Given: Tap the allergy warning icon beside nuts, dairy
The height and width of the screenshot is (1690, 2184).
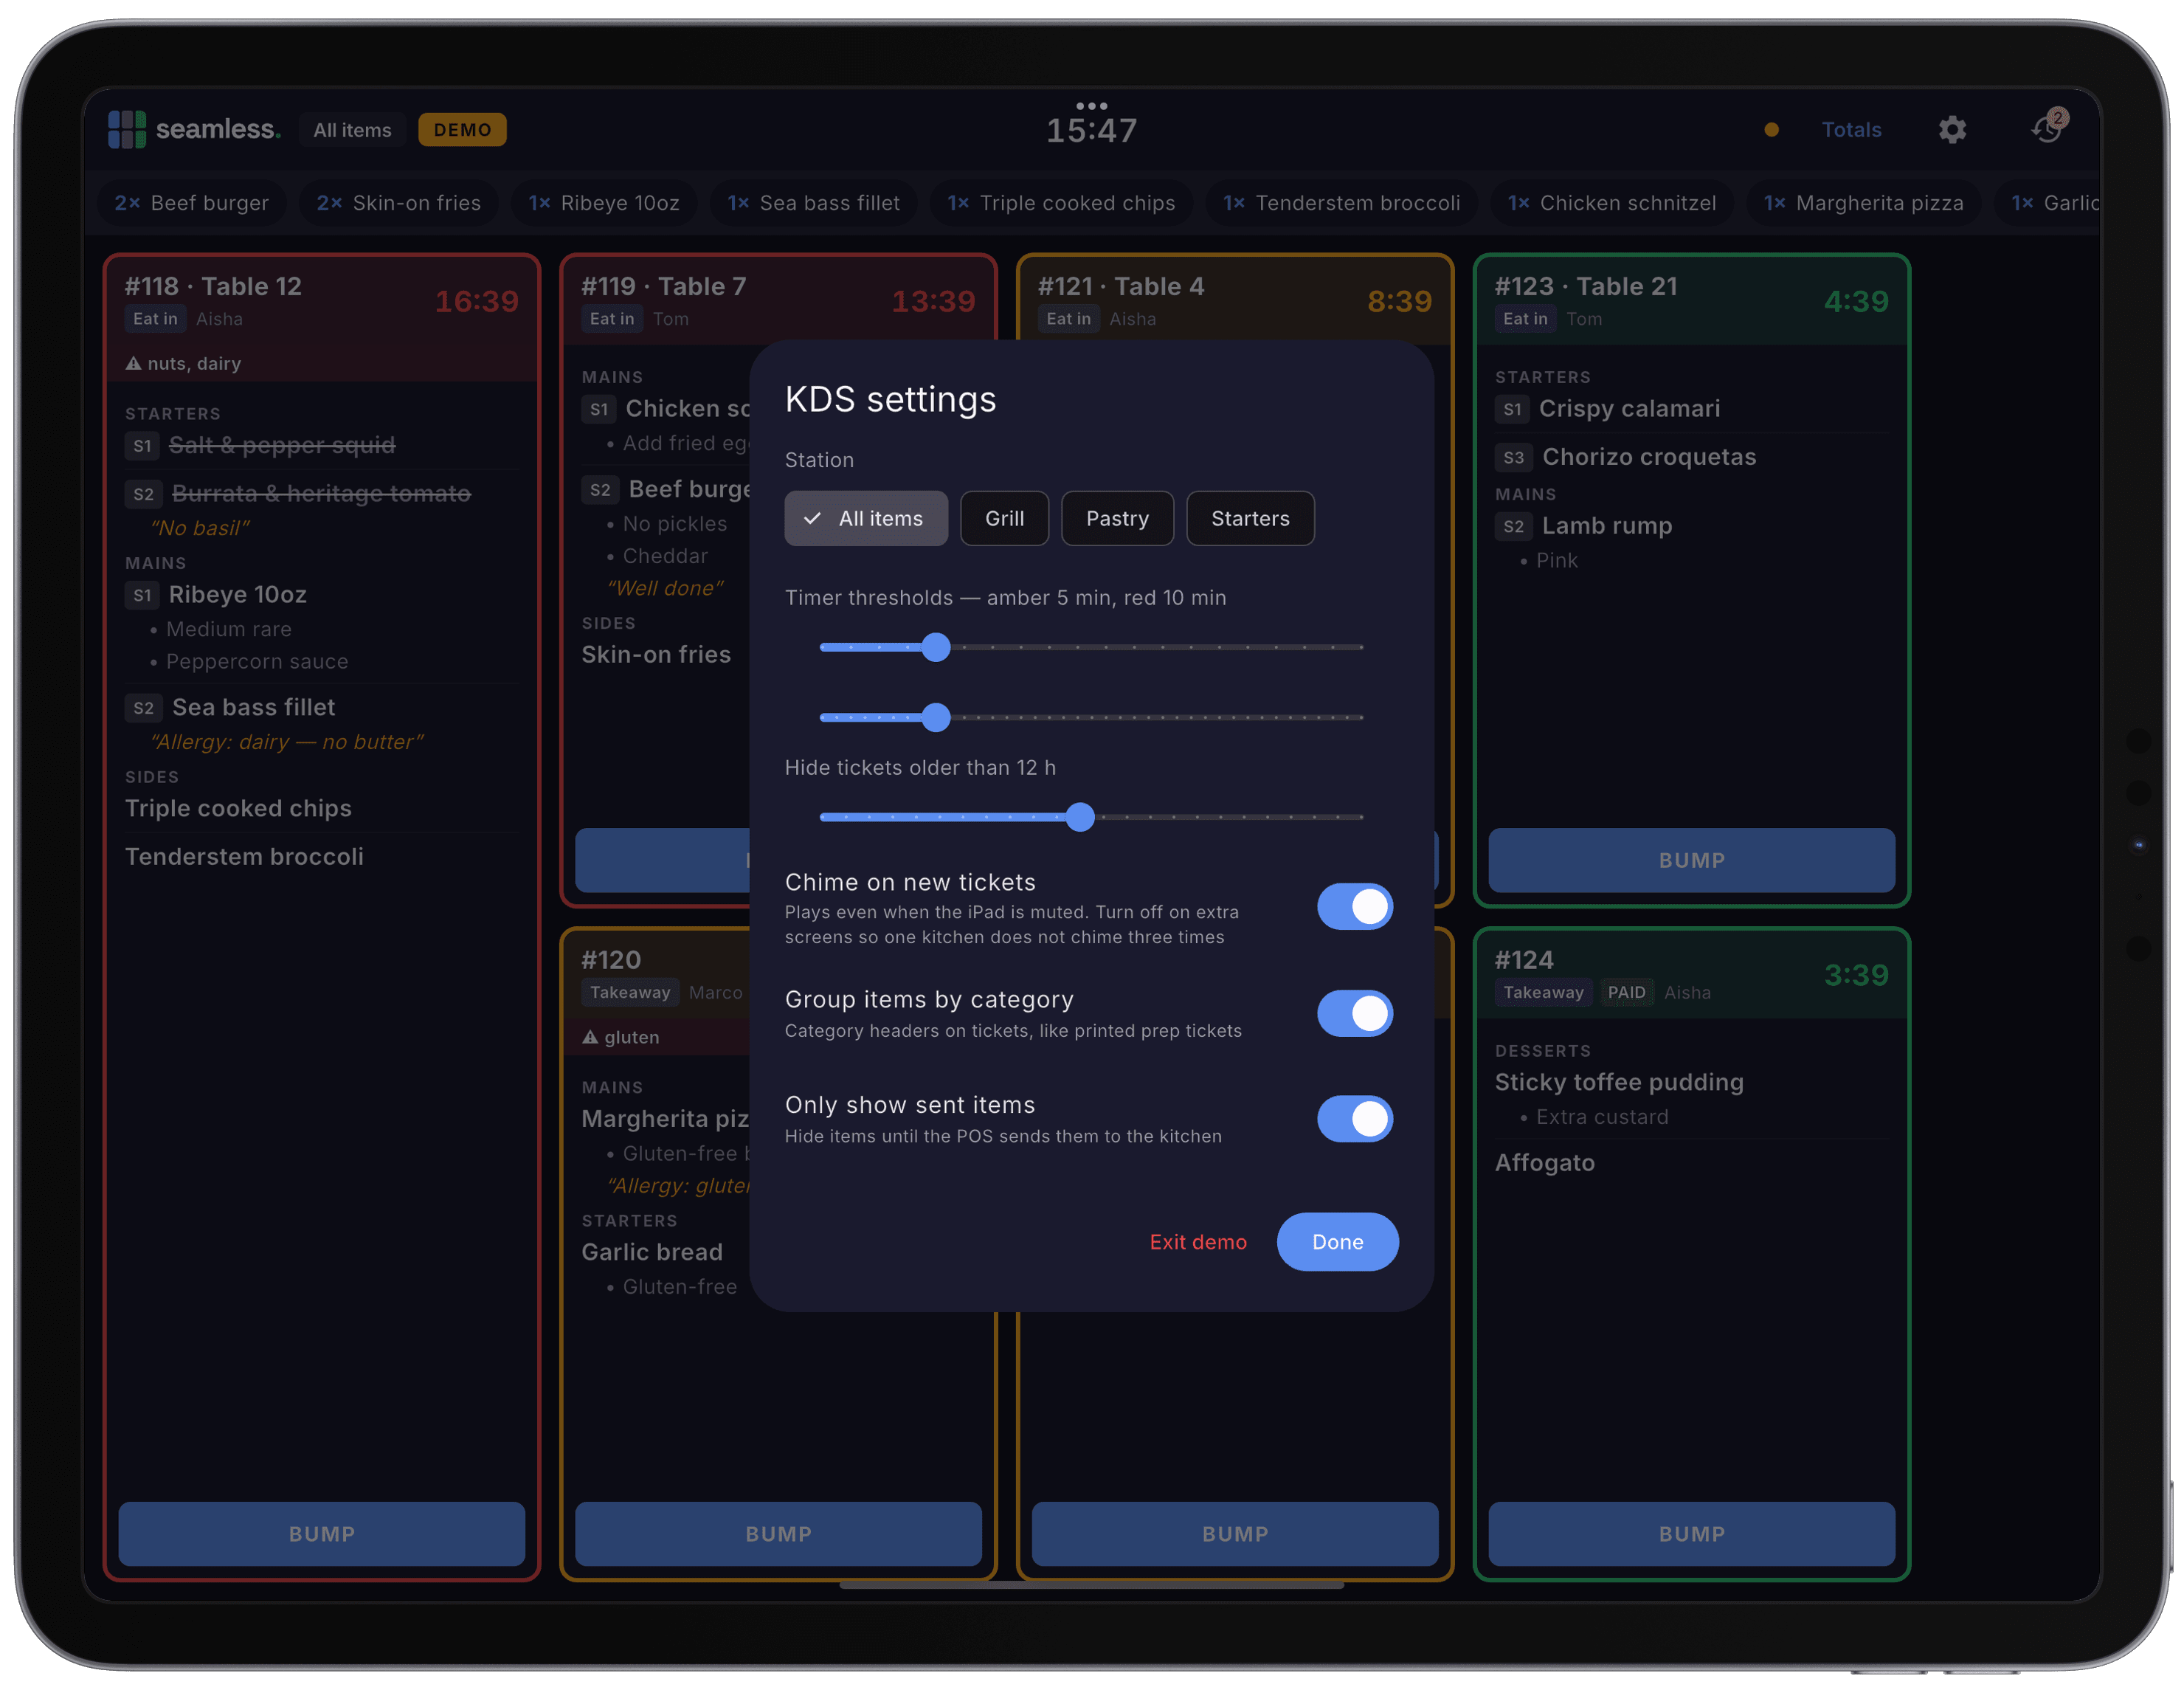Looking at the screenshot, I should [133, 363].
